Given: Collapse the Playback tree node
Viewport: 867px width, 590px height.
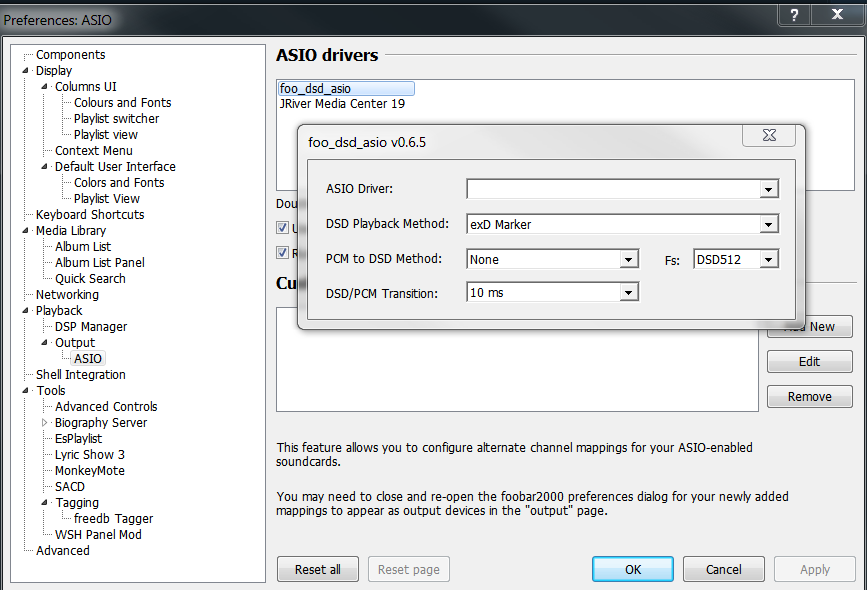Looking at the screenshot, I should 25,311.
